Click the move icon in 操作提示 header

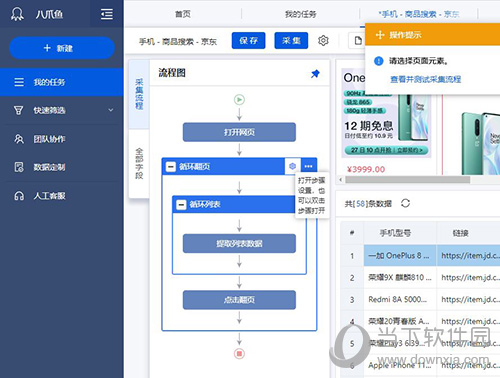(x=380, y=35)
